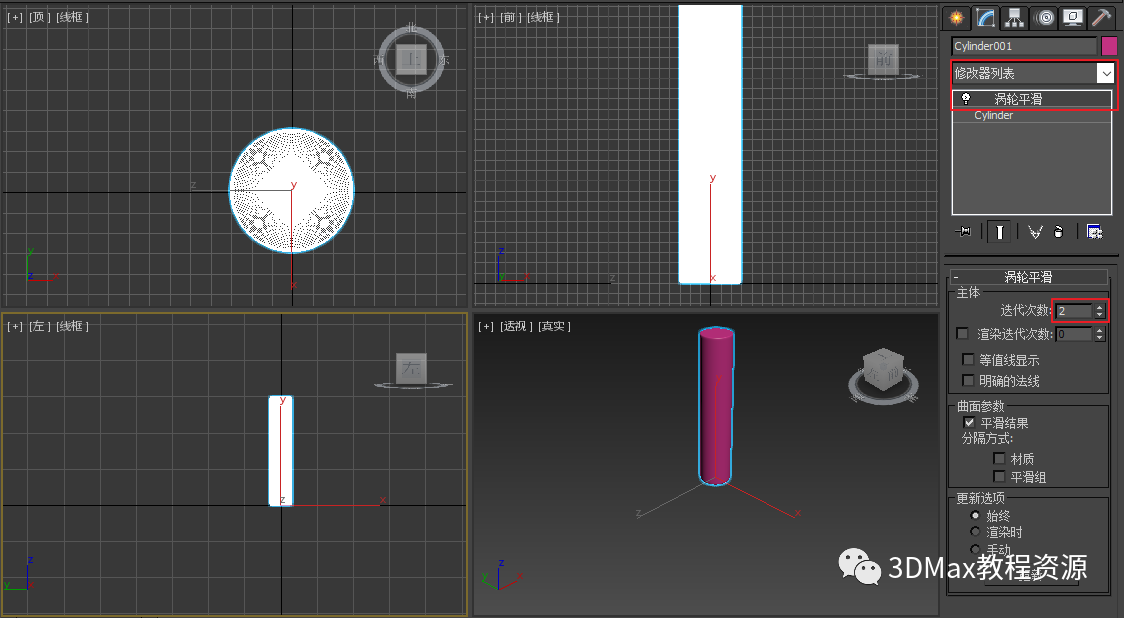Open the [透视] view label menu
Screen dimensions: 1125x618
click(516, 327)
